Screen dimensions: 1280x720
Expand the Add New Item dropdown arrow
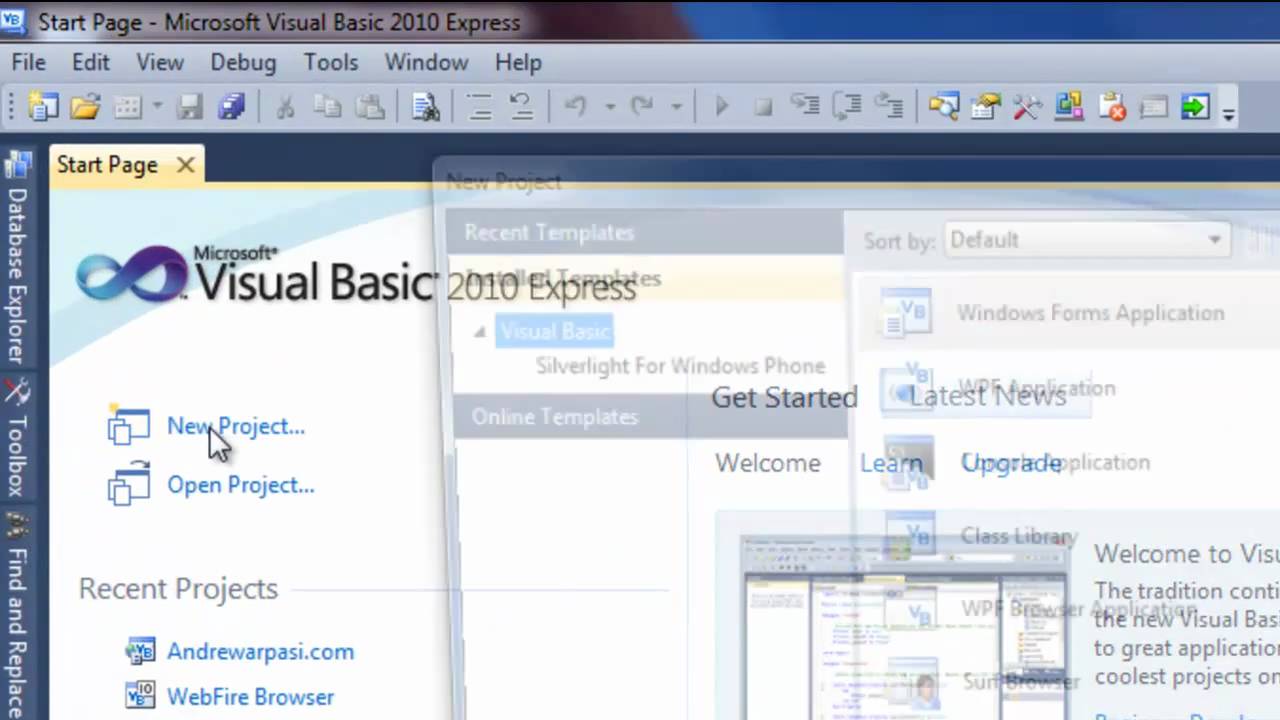[157, 106]
